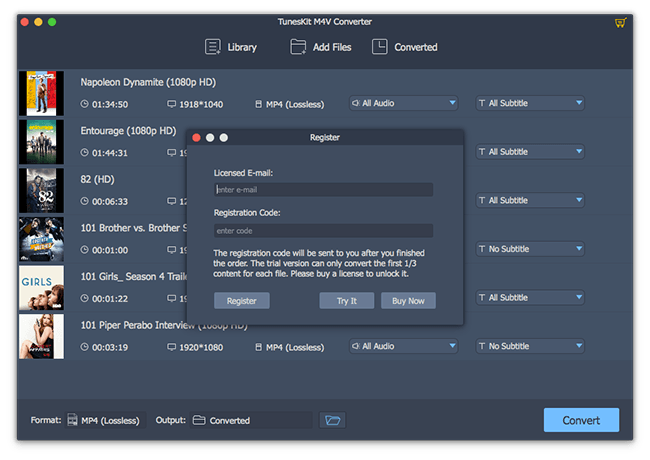Click the open output folder icon

332,420
